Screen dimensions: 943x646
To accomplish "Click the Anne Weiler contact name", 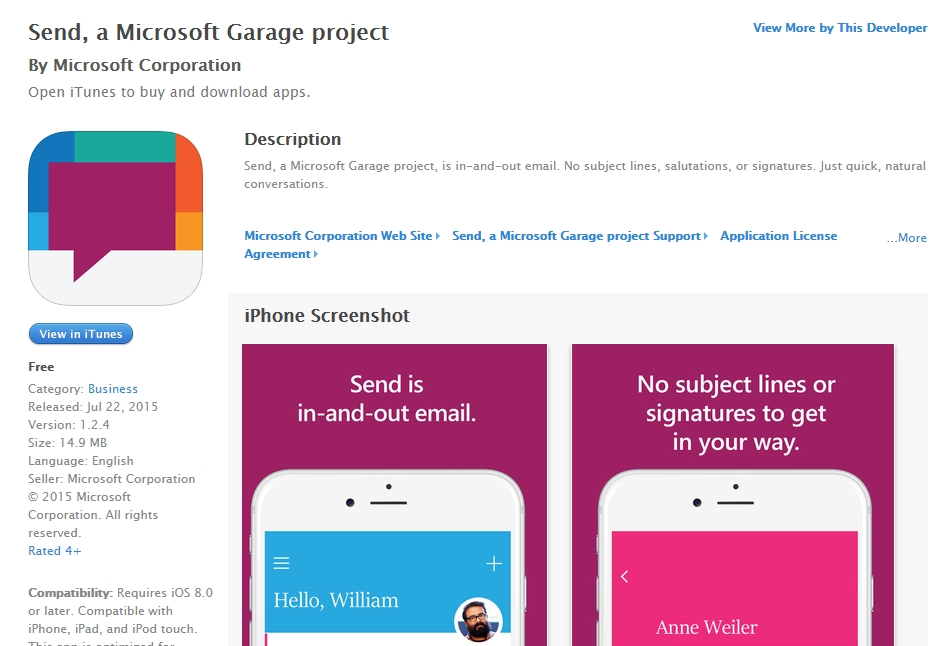I will [706, 628].
